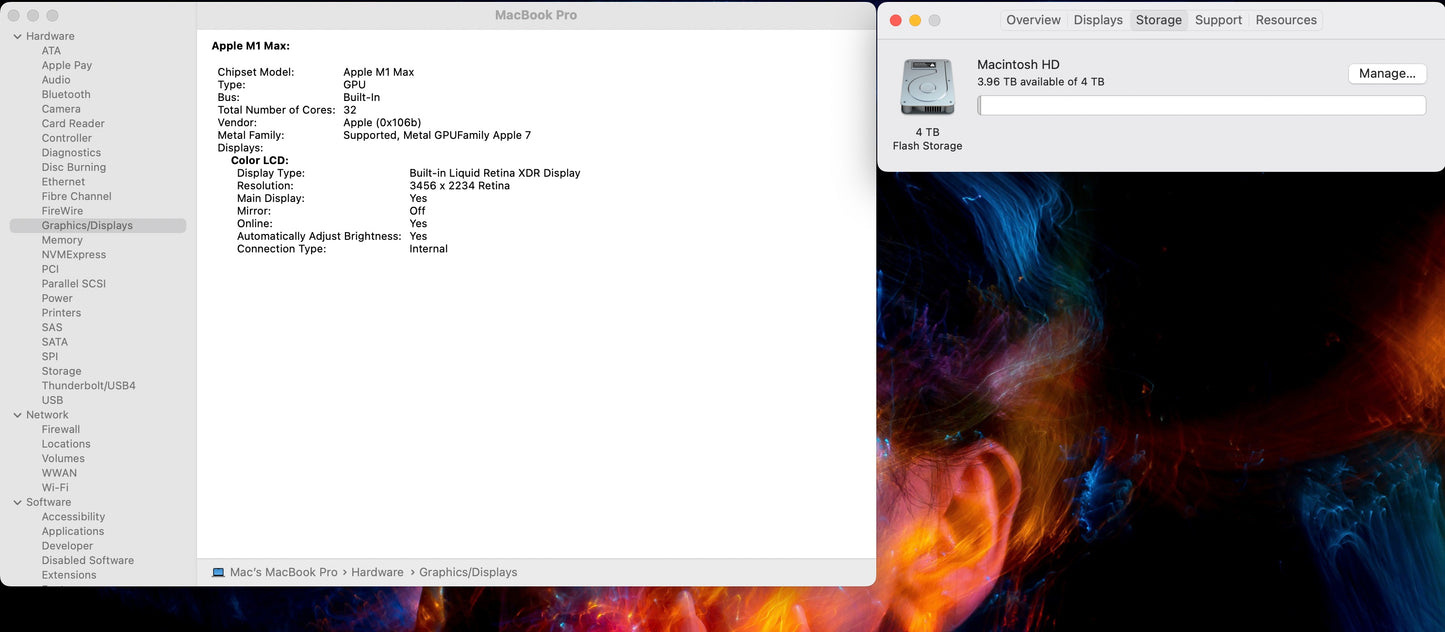Click Mac's MacBook Pro in path bar
The image size is (1445, 632).
[284, 572]
